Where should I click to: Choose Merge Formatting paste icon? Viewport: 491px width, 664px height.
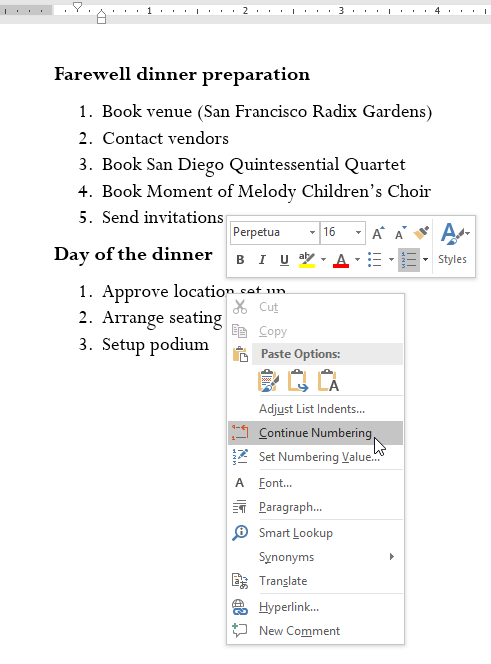click(298, 380)
